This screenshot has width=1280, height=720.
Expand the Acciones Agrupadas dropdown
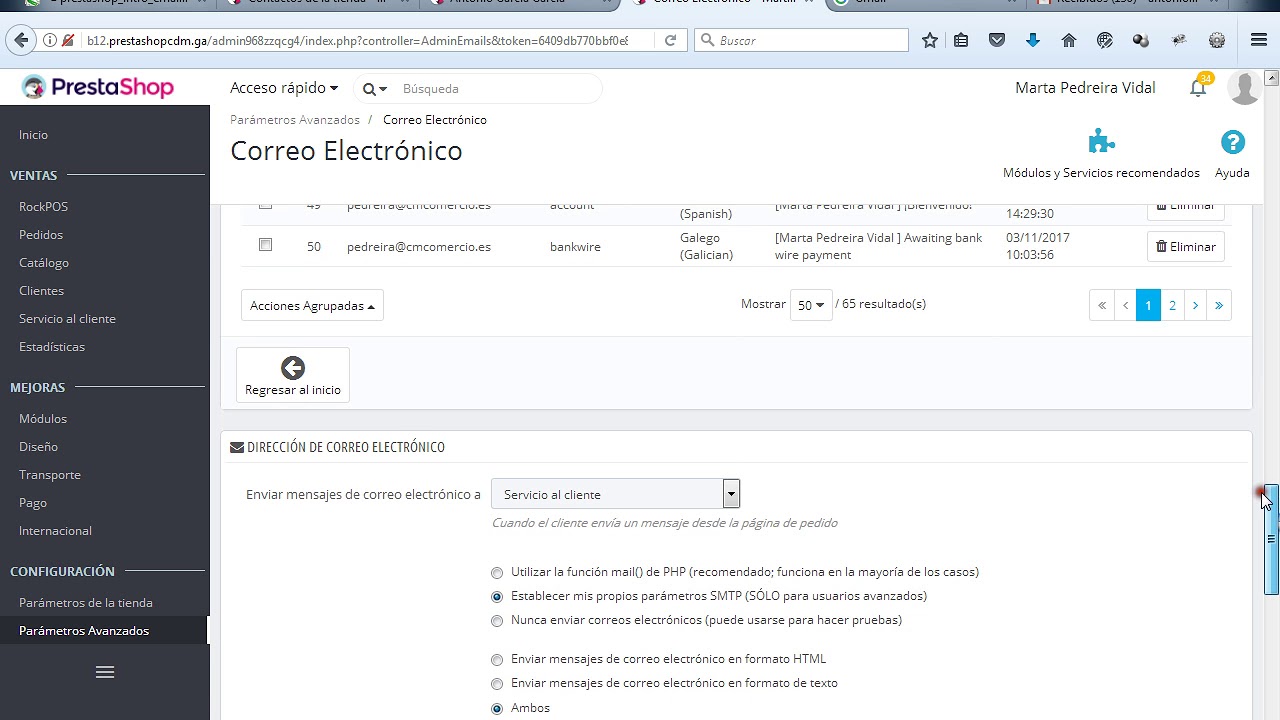[312, 306]
